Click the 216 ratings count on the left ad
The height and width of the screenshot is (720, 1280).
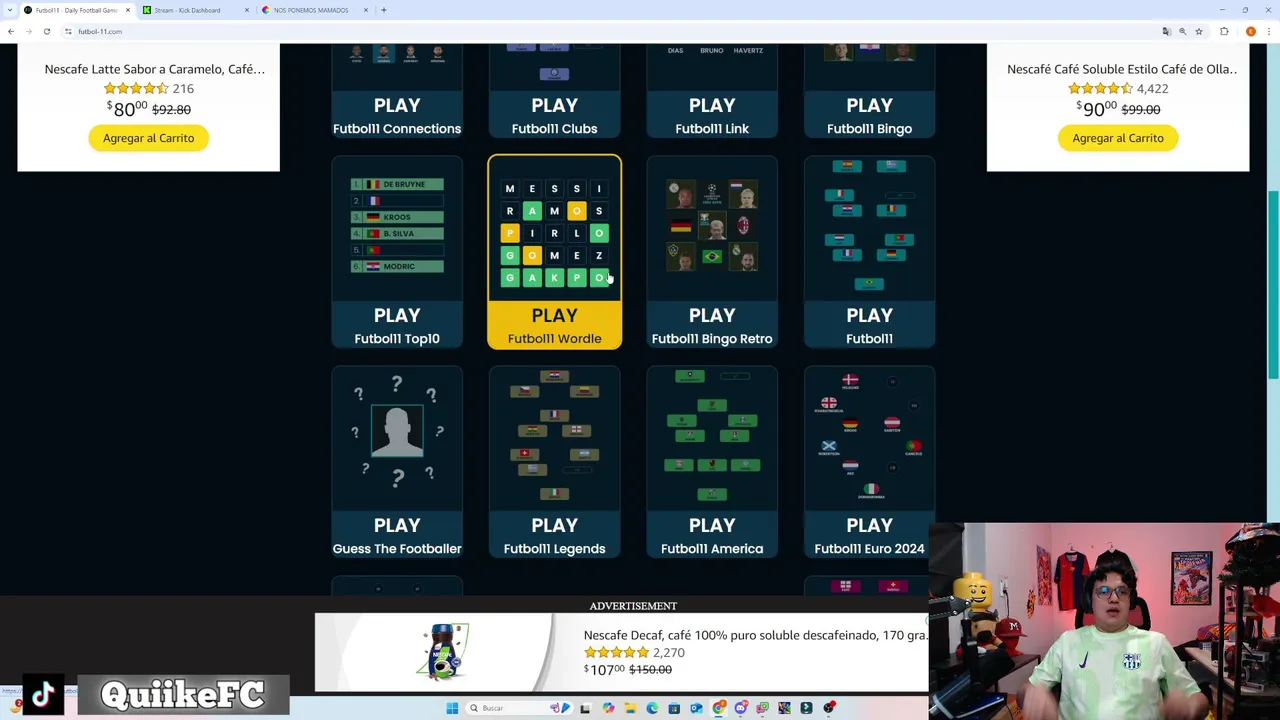pos(181,89)
